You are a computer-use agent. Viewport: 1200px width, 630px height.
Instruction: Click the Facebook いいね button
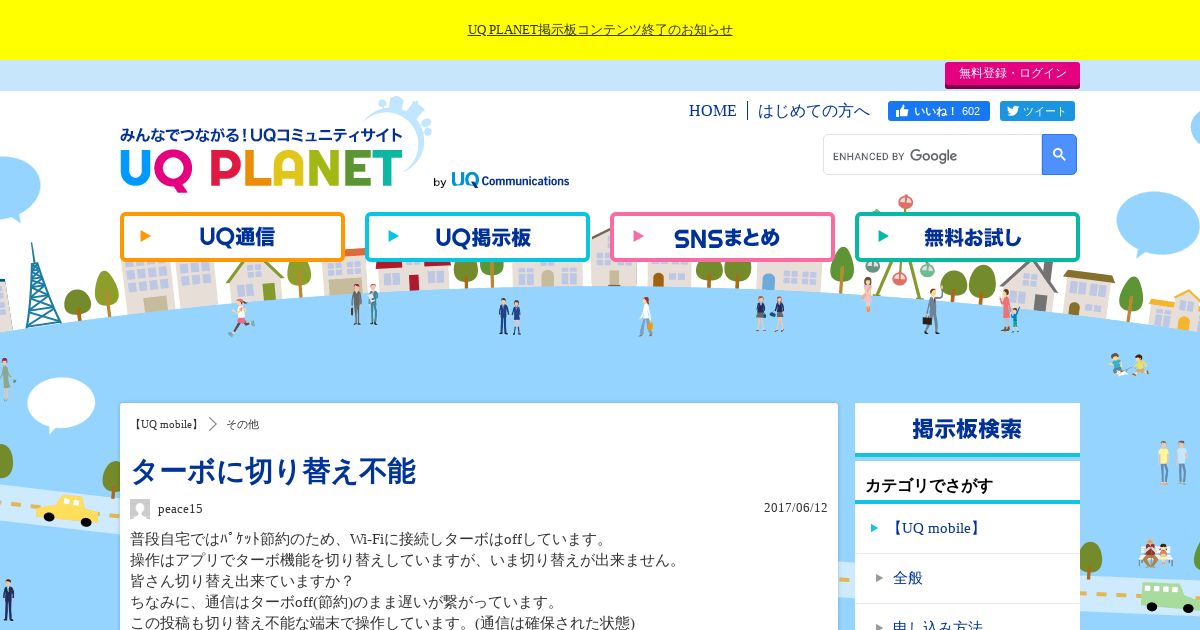click(x=939, y=111)
